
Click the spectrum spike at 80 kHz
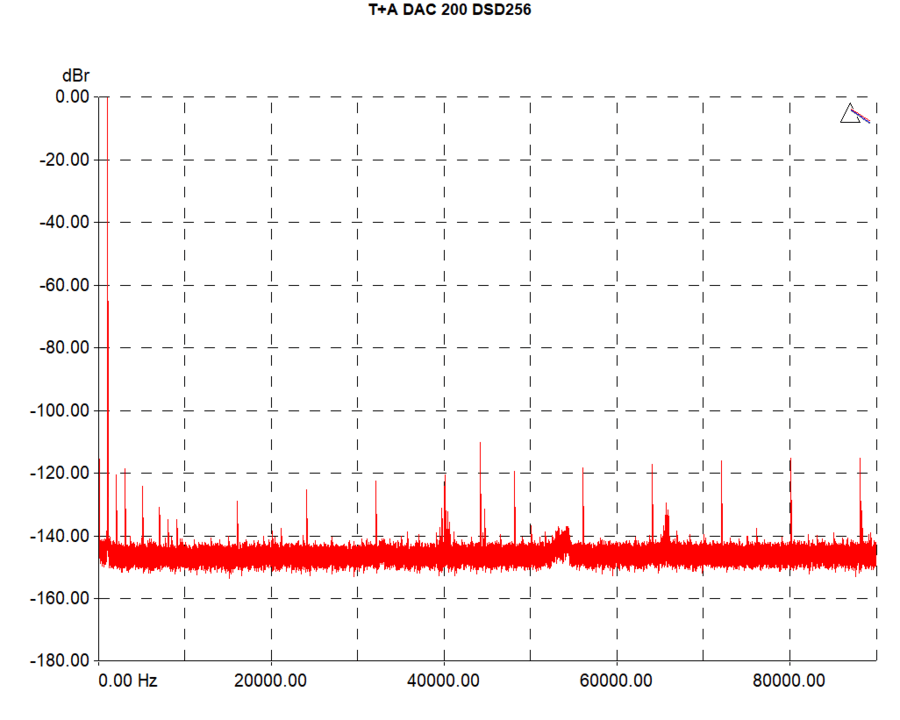790,461
